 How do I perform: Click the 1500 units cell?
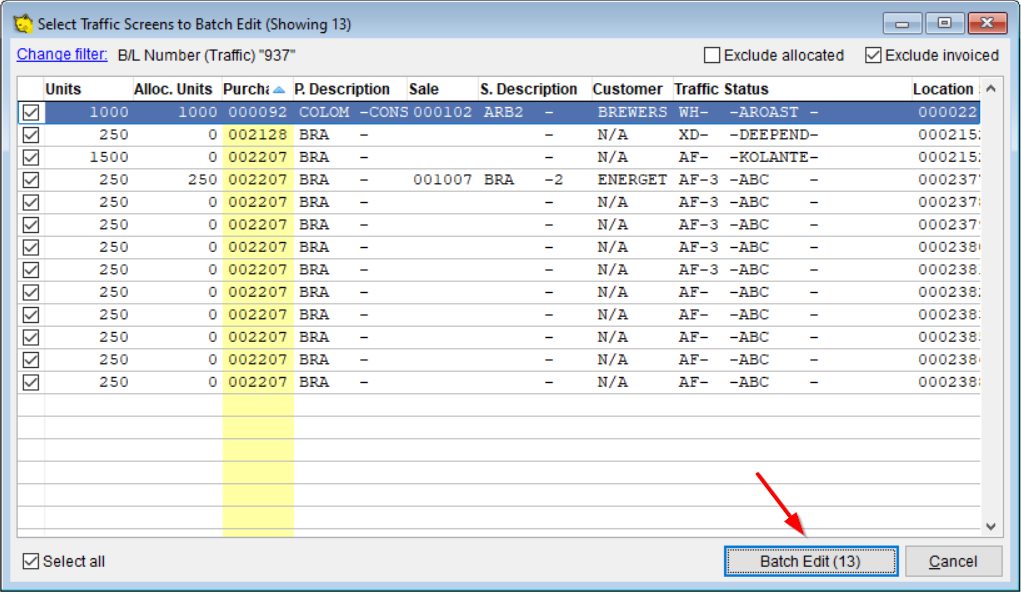109,158
